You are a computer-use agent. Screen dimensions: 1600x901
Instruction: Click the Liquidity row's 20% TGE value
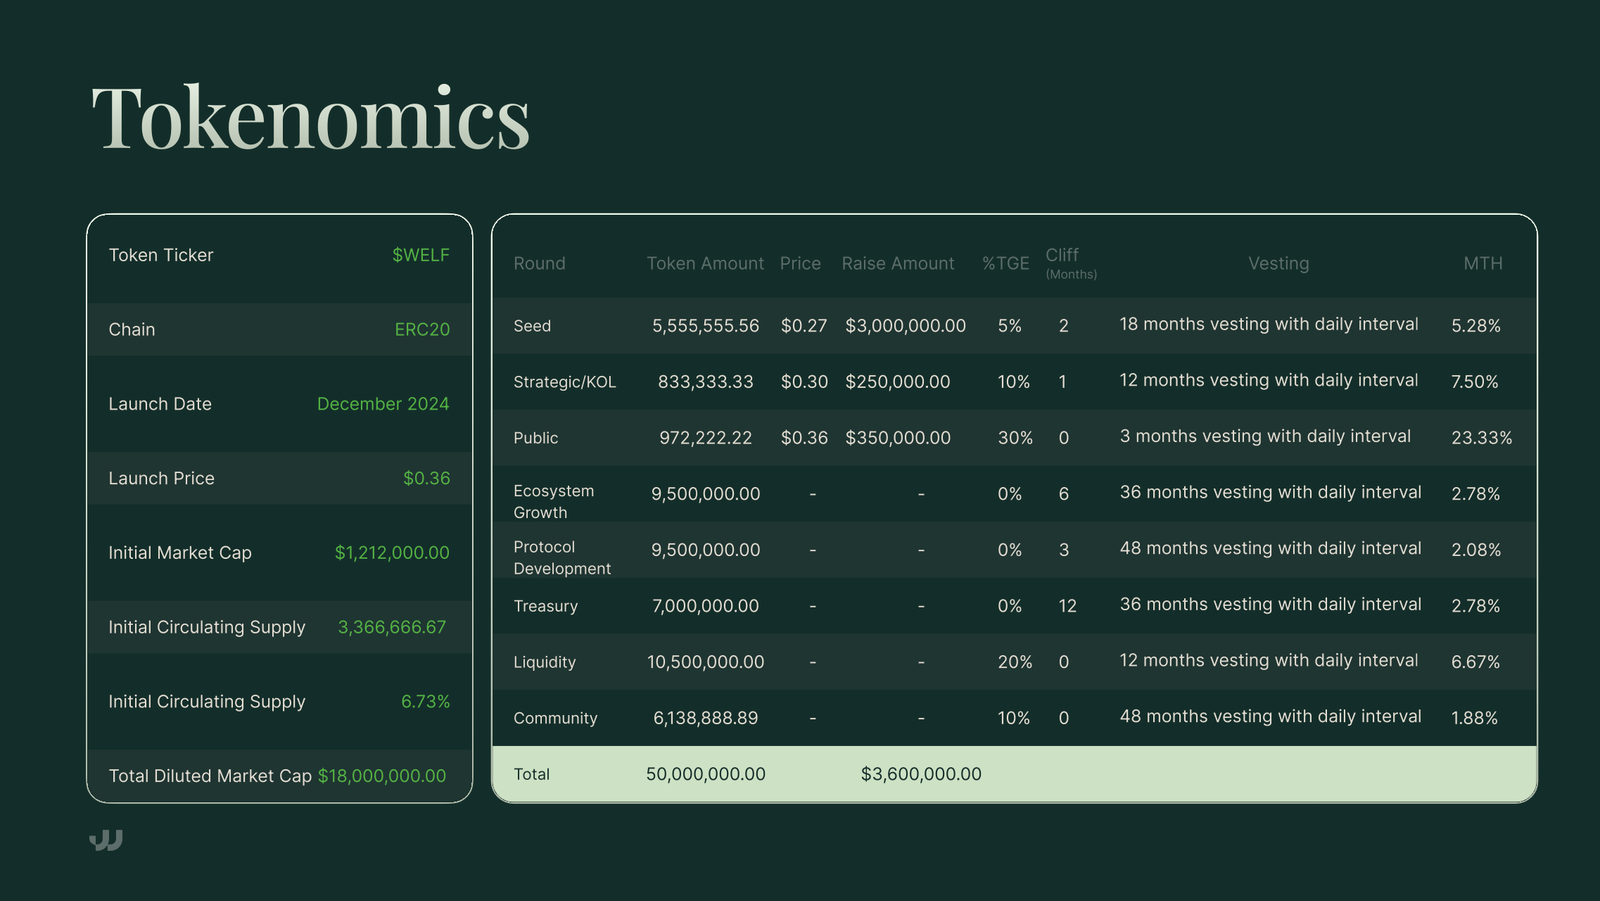[x=1014, y=662]
